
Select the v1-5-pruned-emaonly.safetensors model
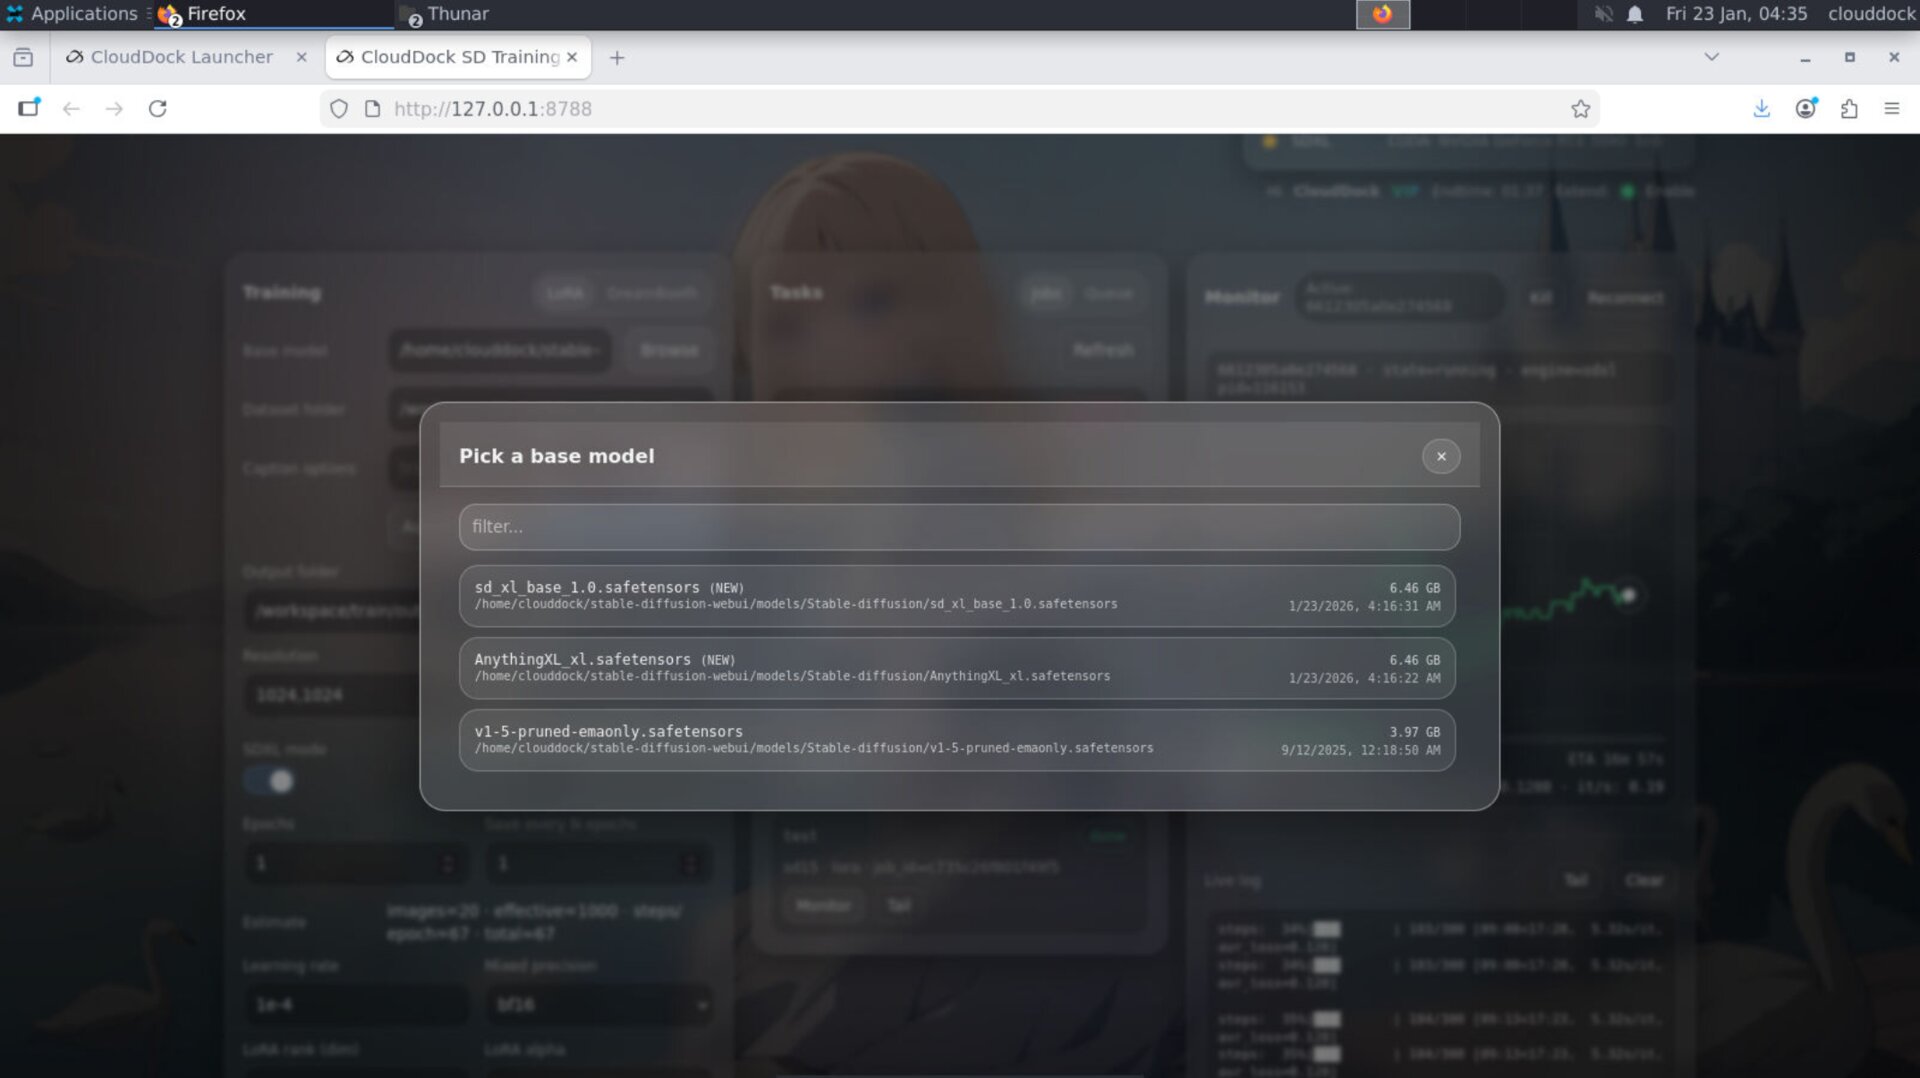point(957,739)
